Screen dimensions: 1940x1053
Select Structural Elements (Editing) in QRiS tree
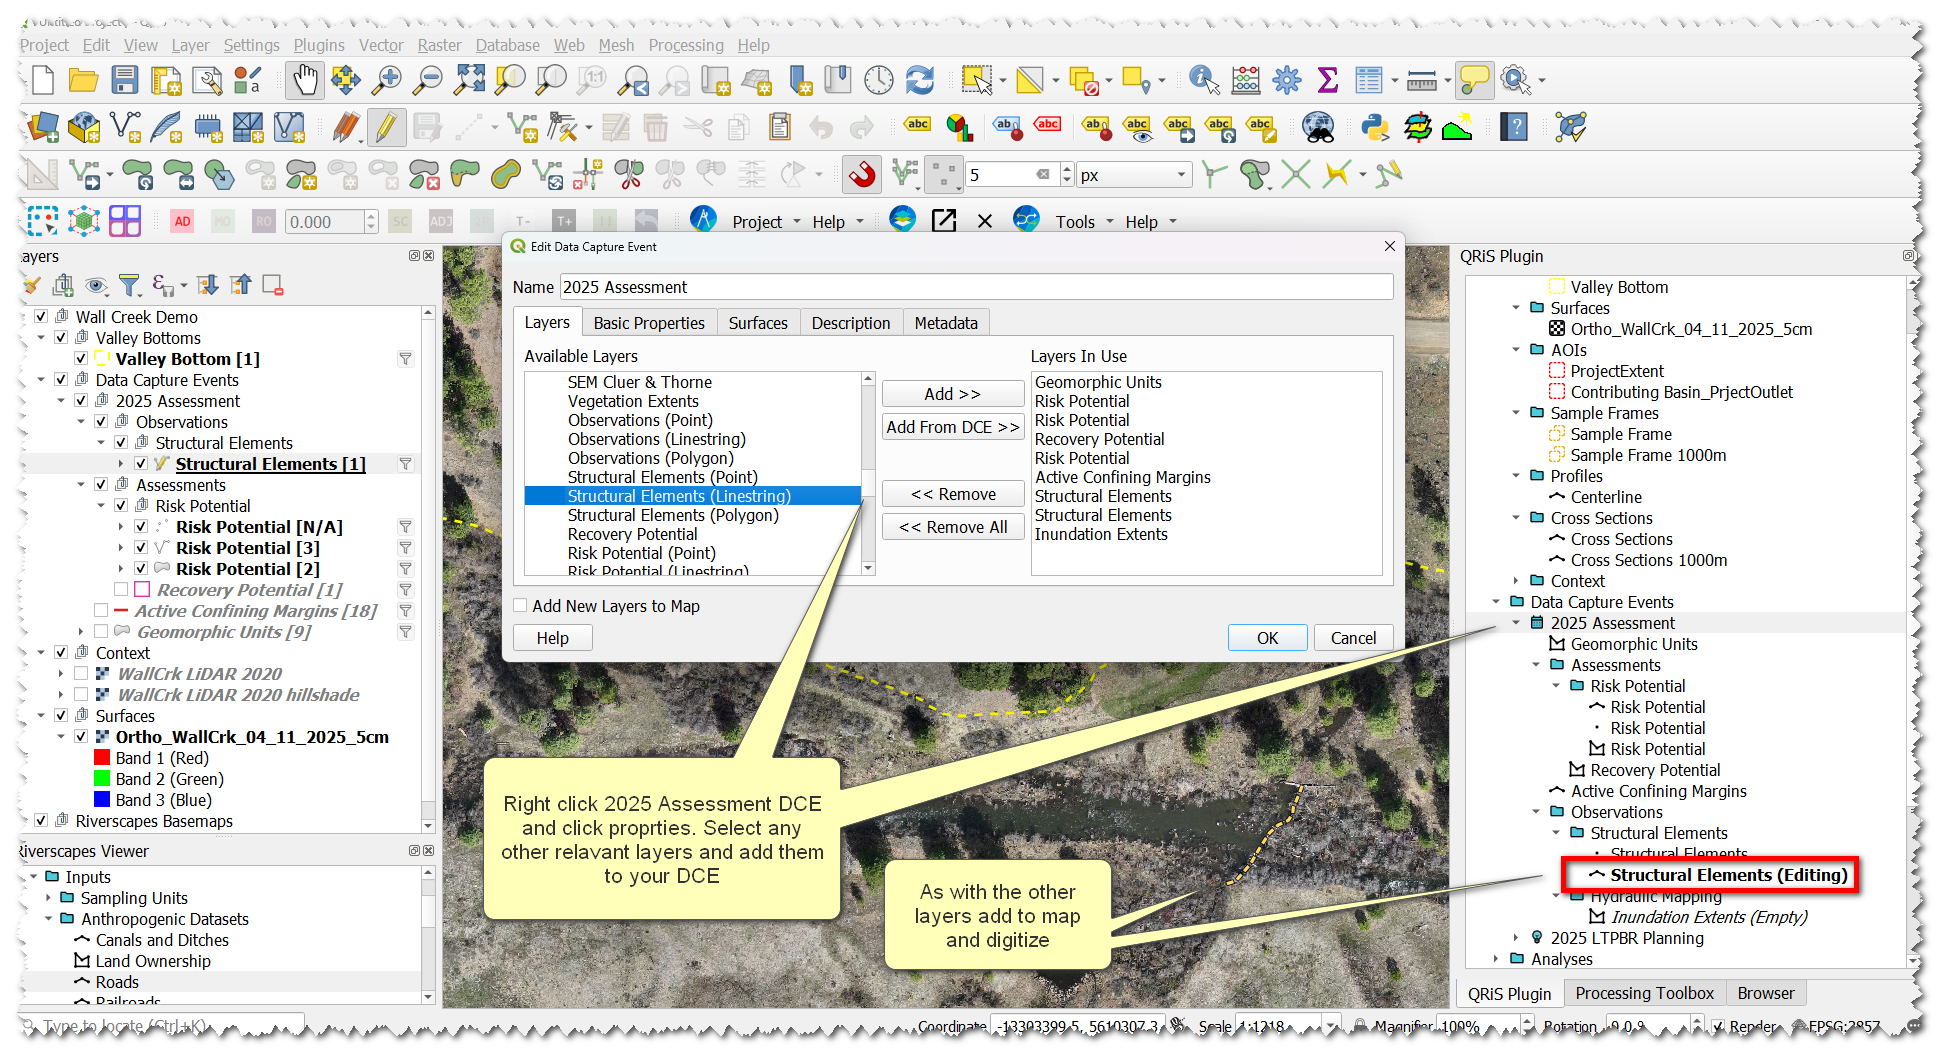coord(1729,875)
